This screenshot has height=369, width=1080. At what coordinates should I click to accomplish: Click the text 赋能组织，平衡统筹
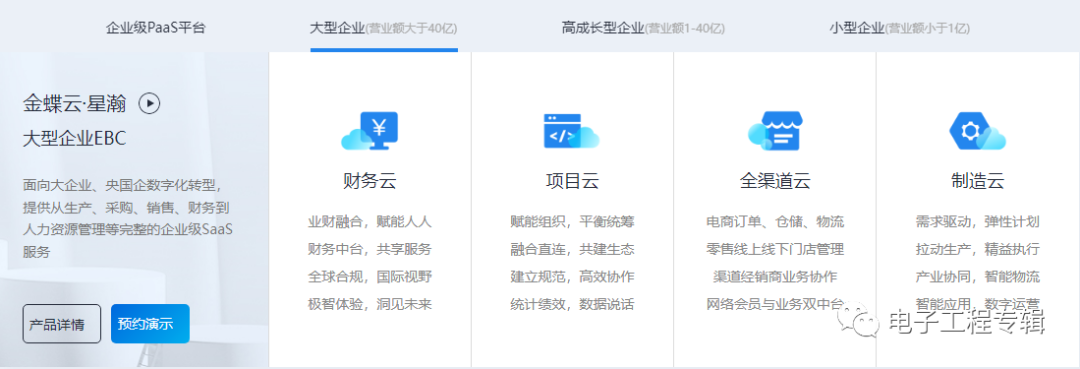[572, 222]
